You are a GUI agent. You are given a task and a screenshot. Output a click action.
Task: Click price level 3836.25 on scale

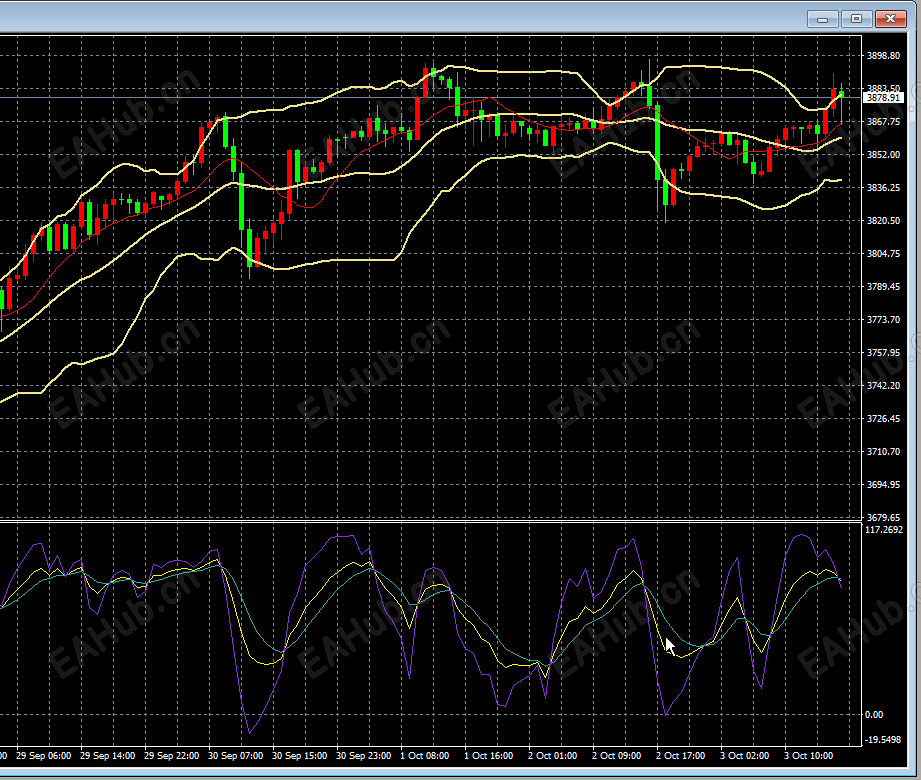tap(883, 187)
